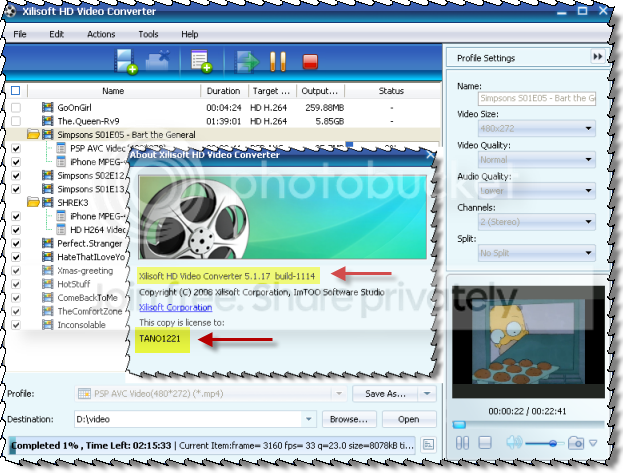Uncheck the ComeBackToMe checkbox
Screen dimensions: 623x473
pyautogui.click(x=16, y=298)
